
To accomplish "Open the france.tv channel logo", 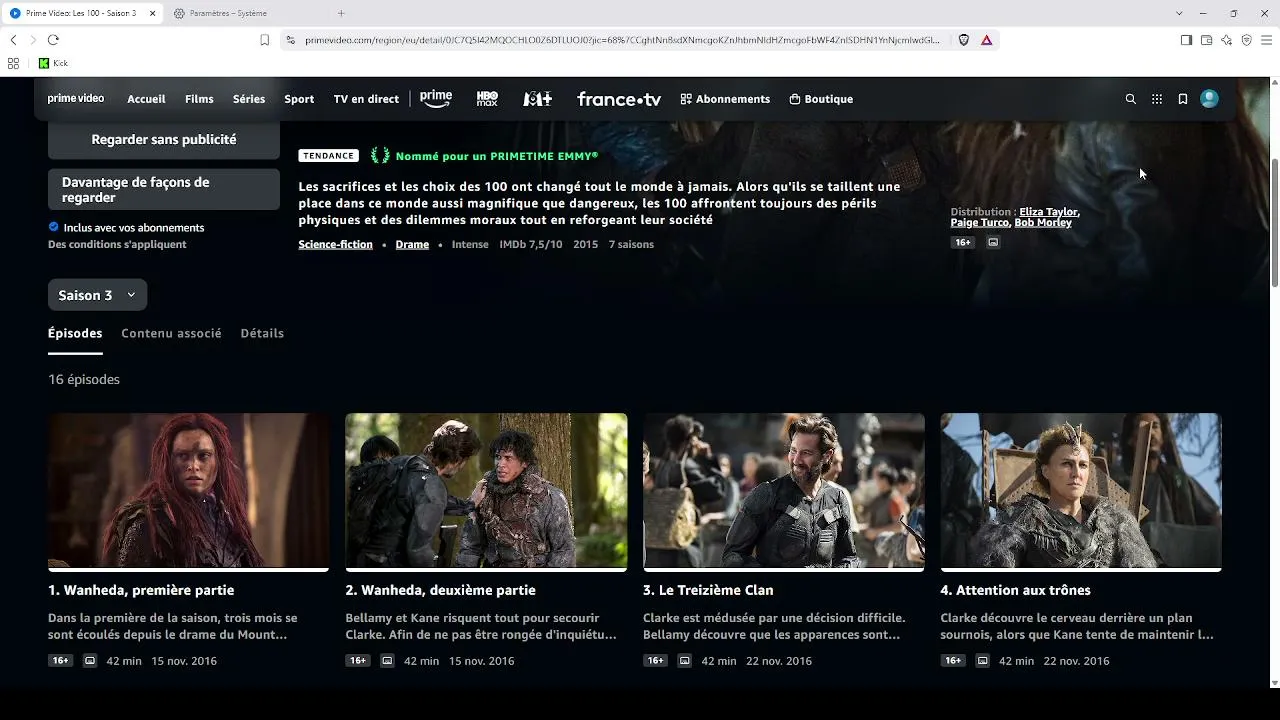I will [x=619, y=99].
